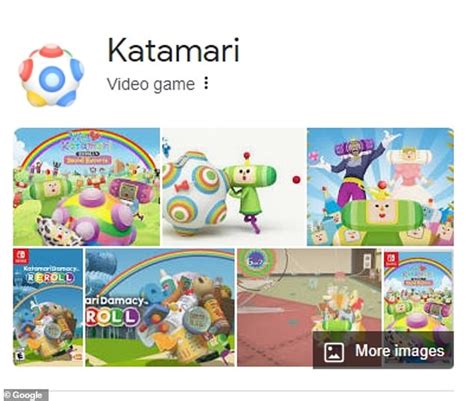
Task: Click the Katamari ball icon
Action: pos(51,75)
